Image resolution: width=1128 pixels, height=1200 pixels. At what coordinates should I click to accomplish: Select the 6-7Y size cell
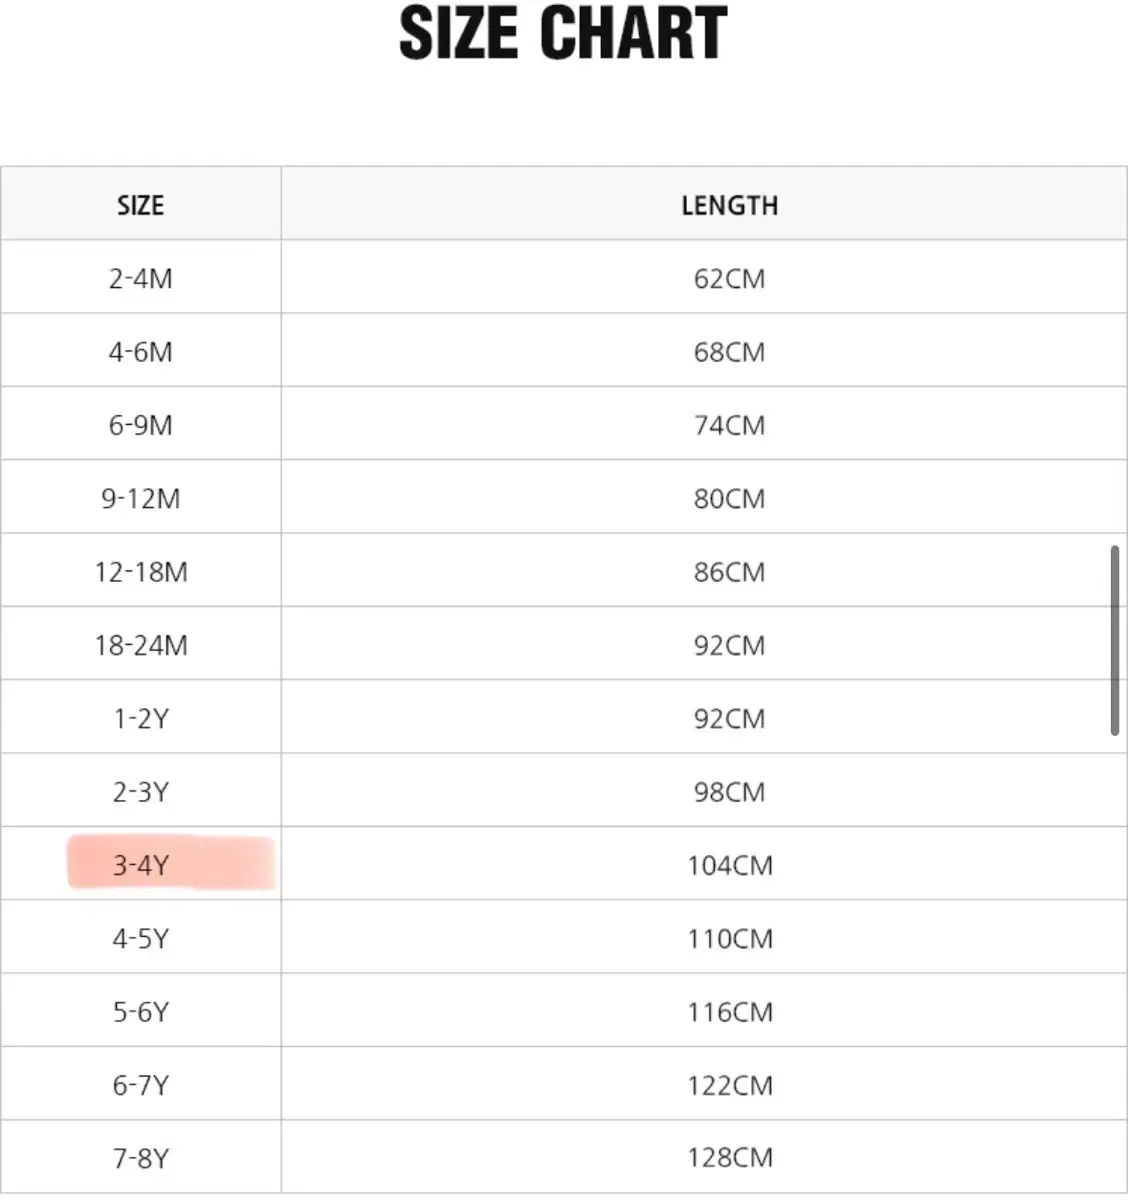pyautogui.click(x=141, y=1085)
